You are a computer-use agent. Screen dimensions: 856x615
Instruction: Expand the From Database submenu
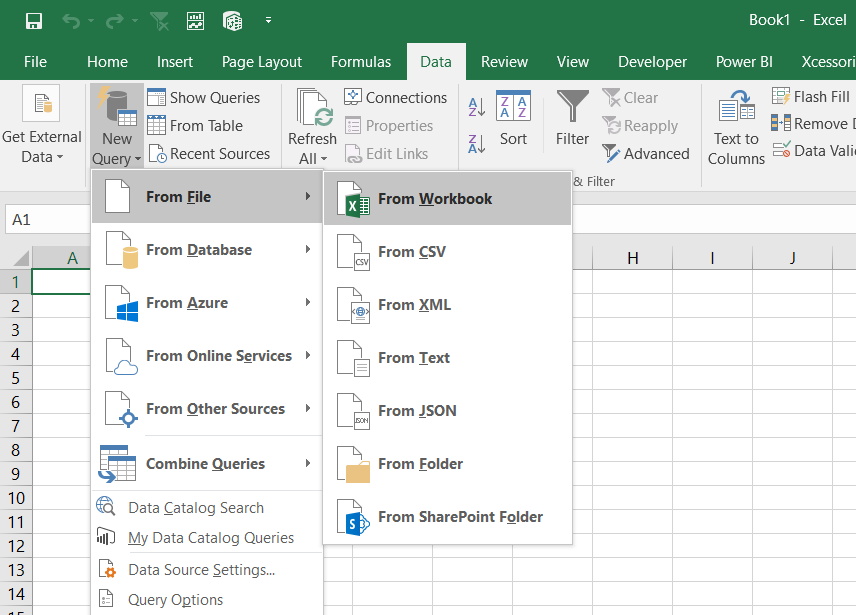(207, 249)
